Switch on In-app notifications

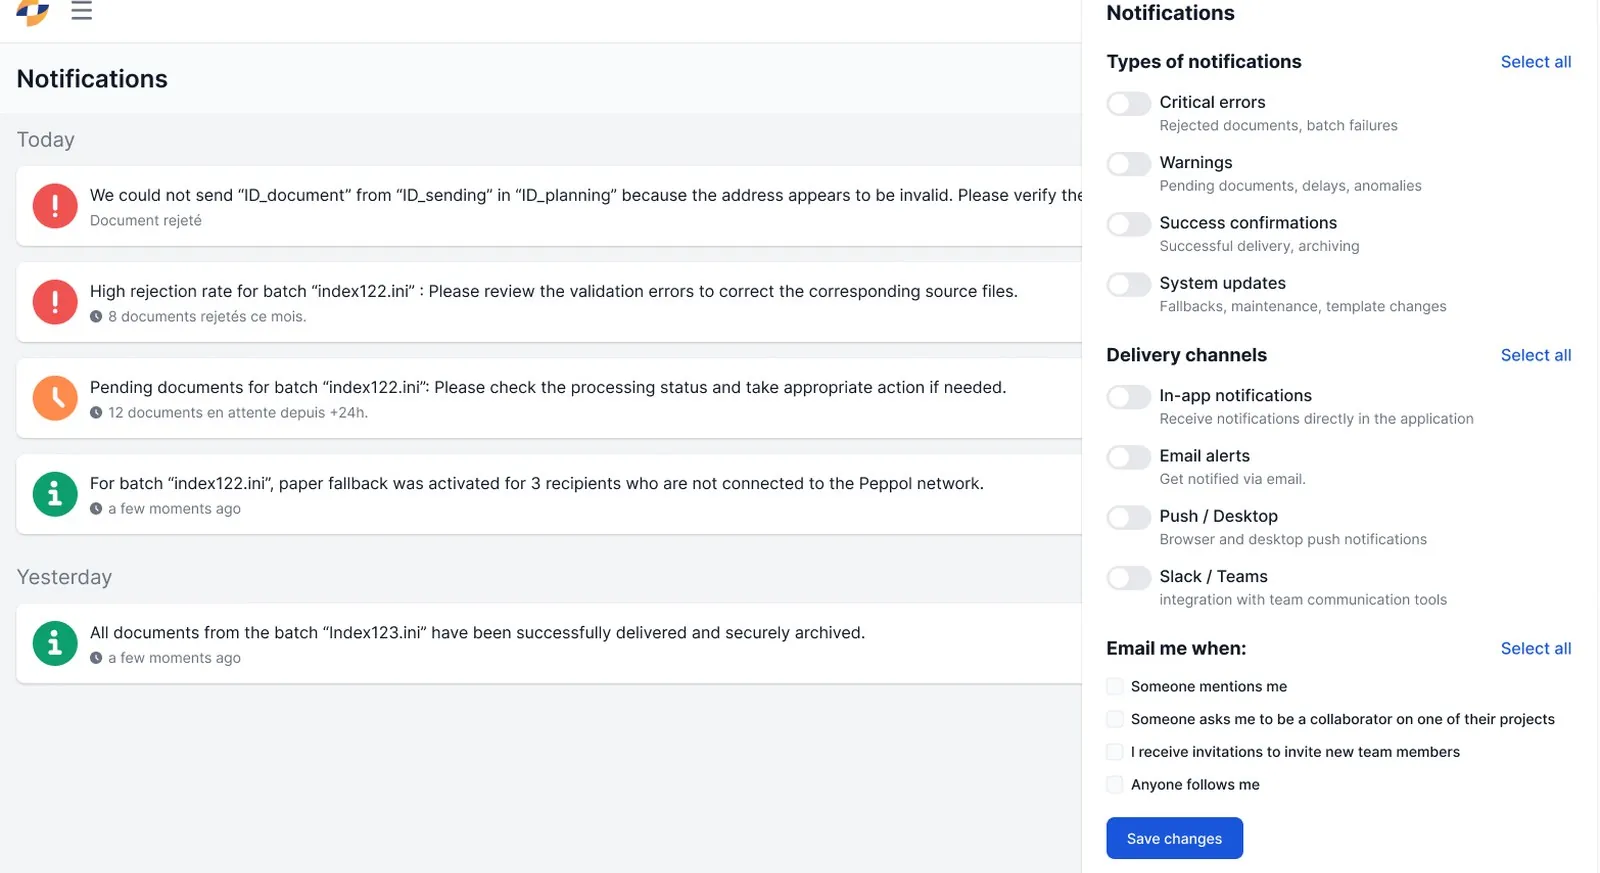click(1128, 397)
